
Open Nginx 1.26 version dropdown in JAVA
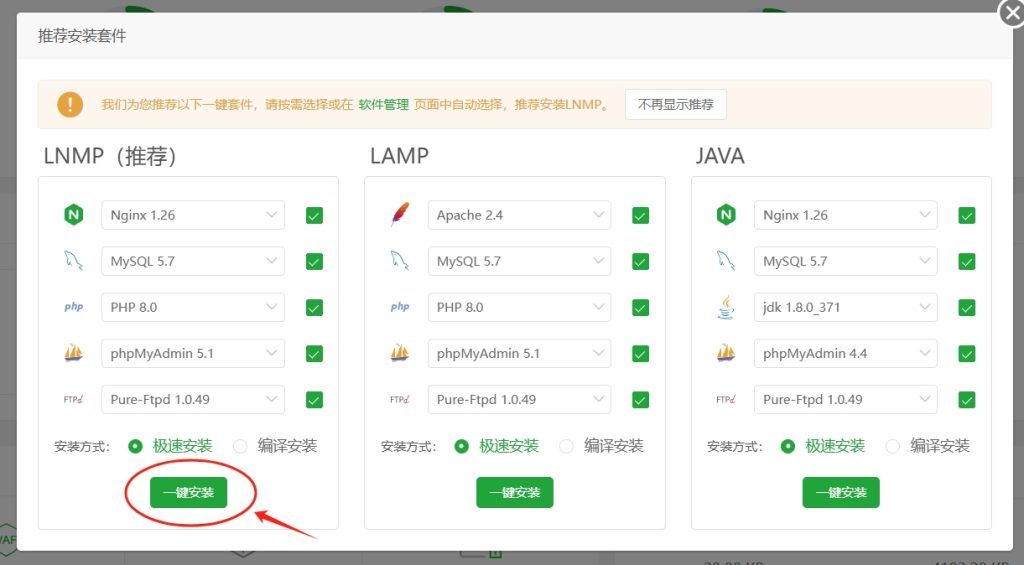[x=846, y=215]
